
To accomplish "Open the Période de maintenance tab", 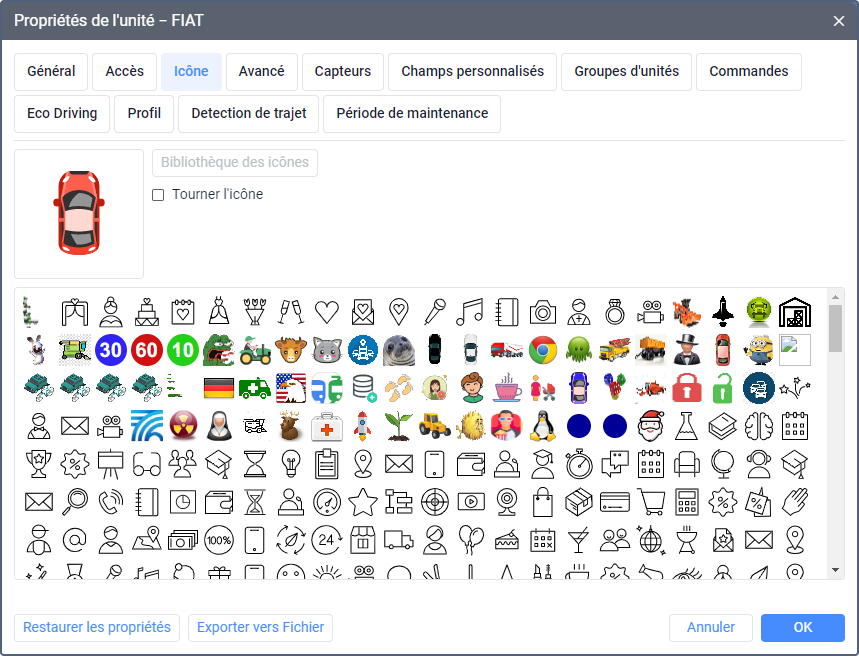I will (412, 113).
